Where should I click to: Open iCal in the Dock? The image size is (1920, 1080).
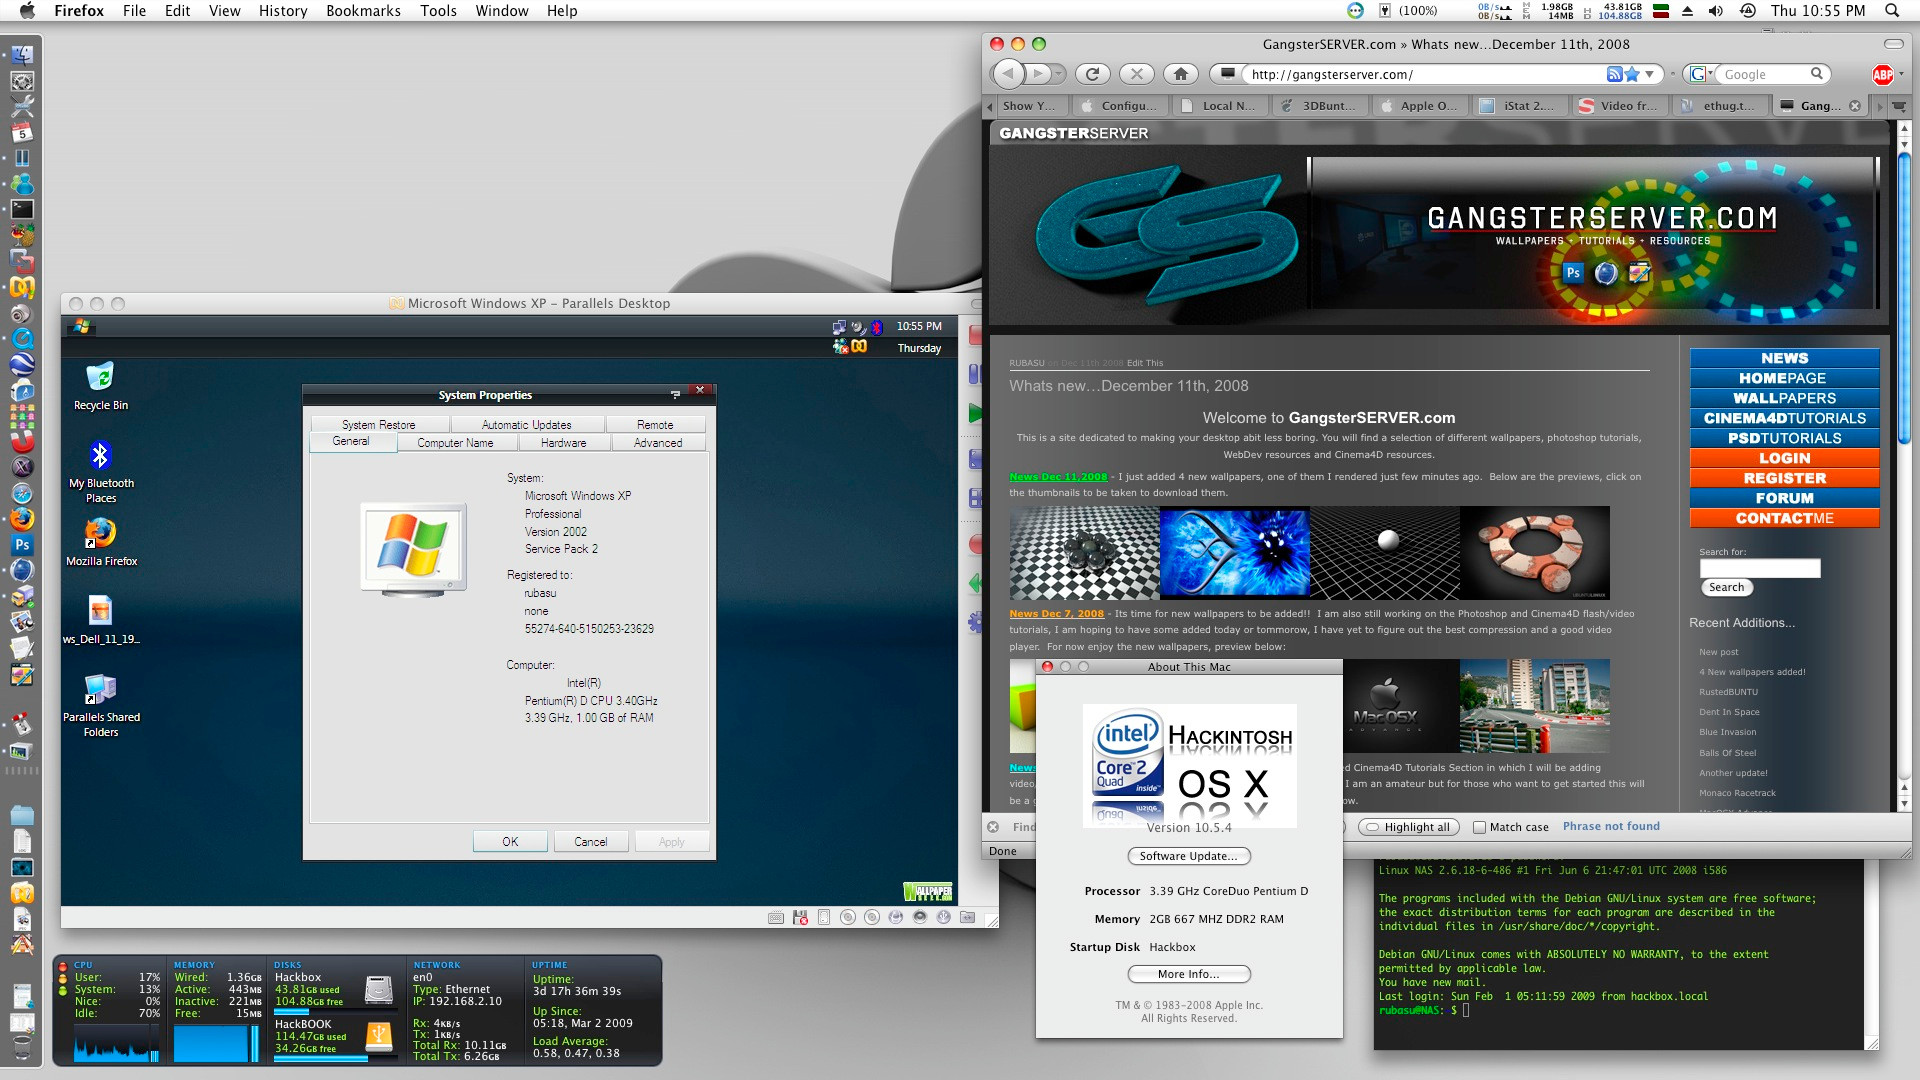tap(22, 132)
